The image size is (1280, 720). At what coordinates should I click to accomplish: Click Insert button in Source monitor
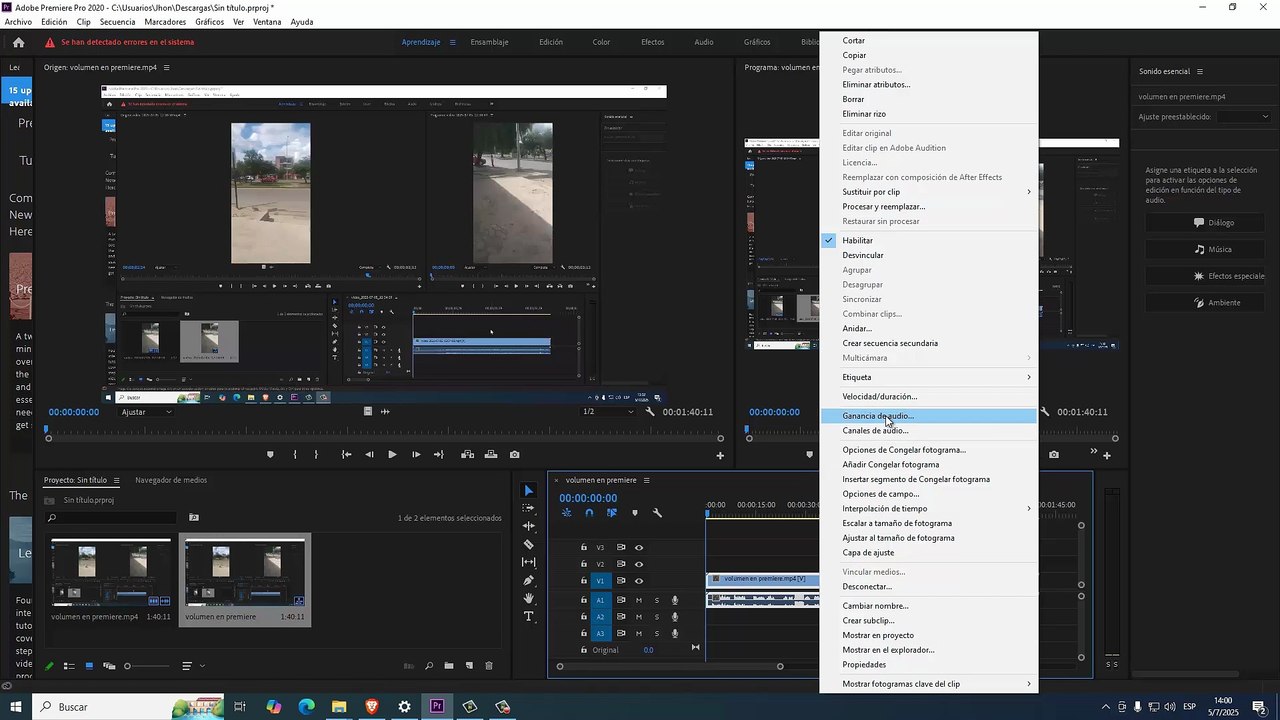[467, 455]
